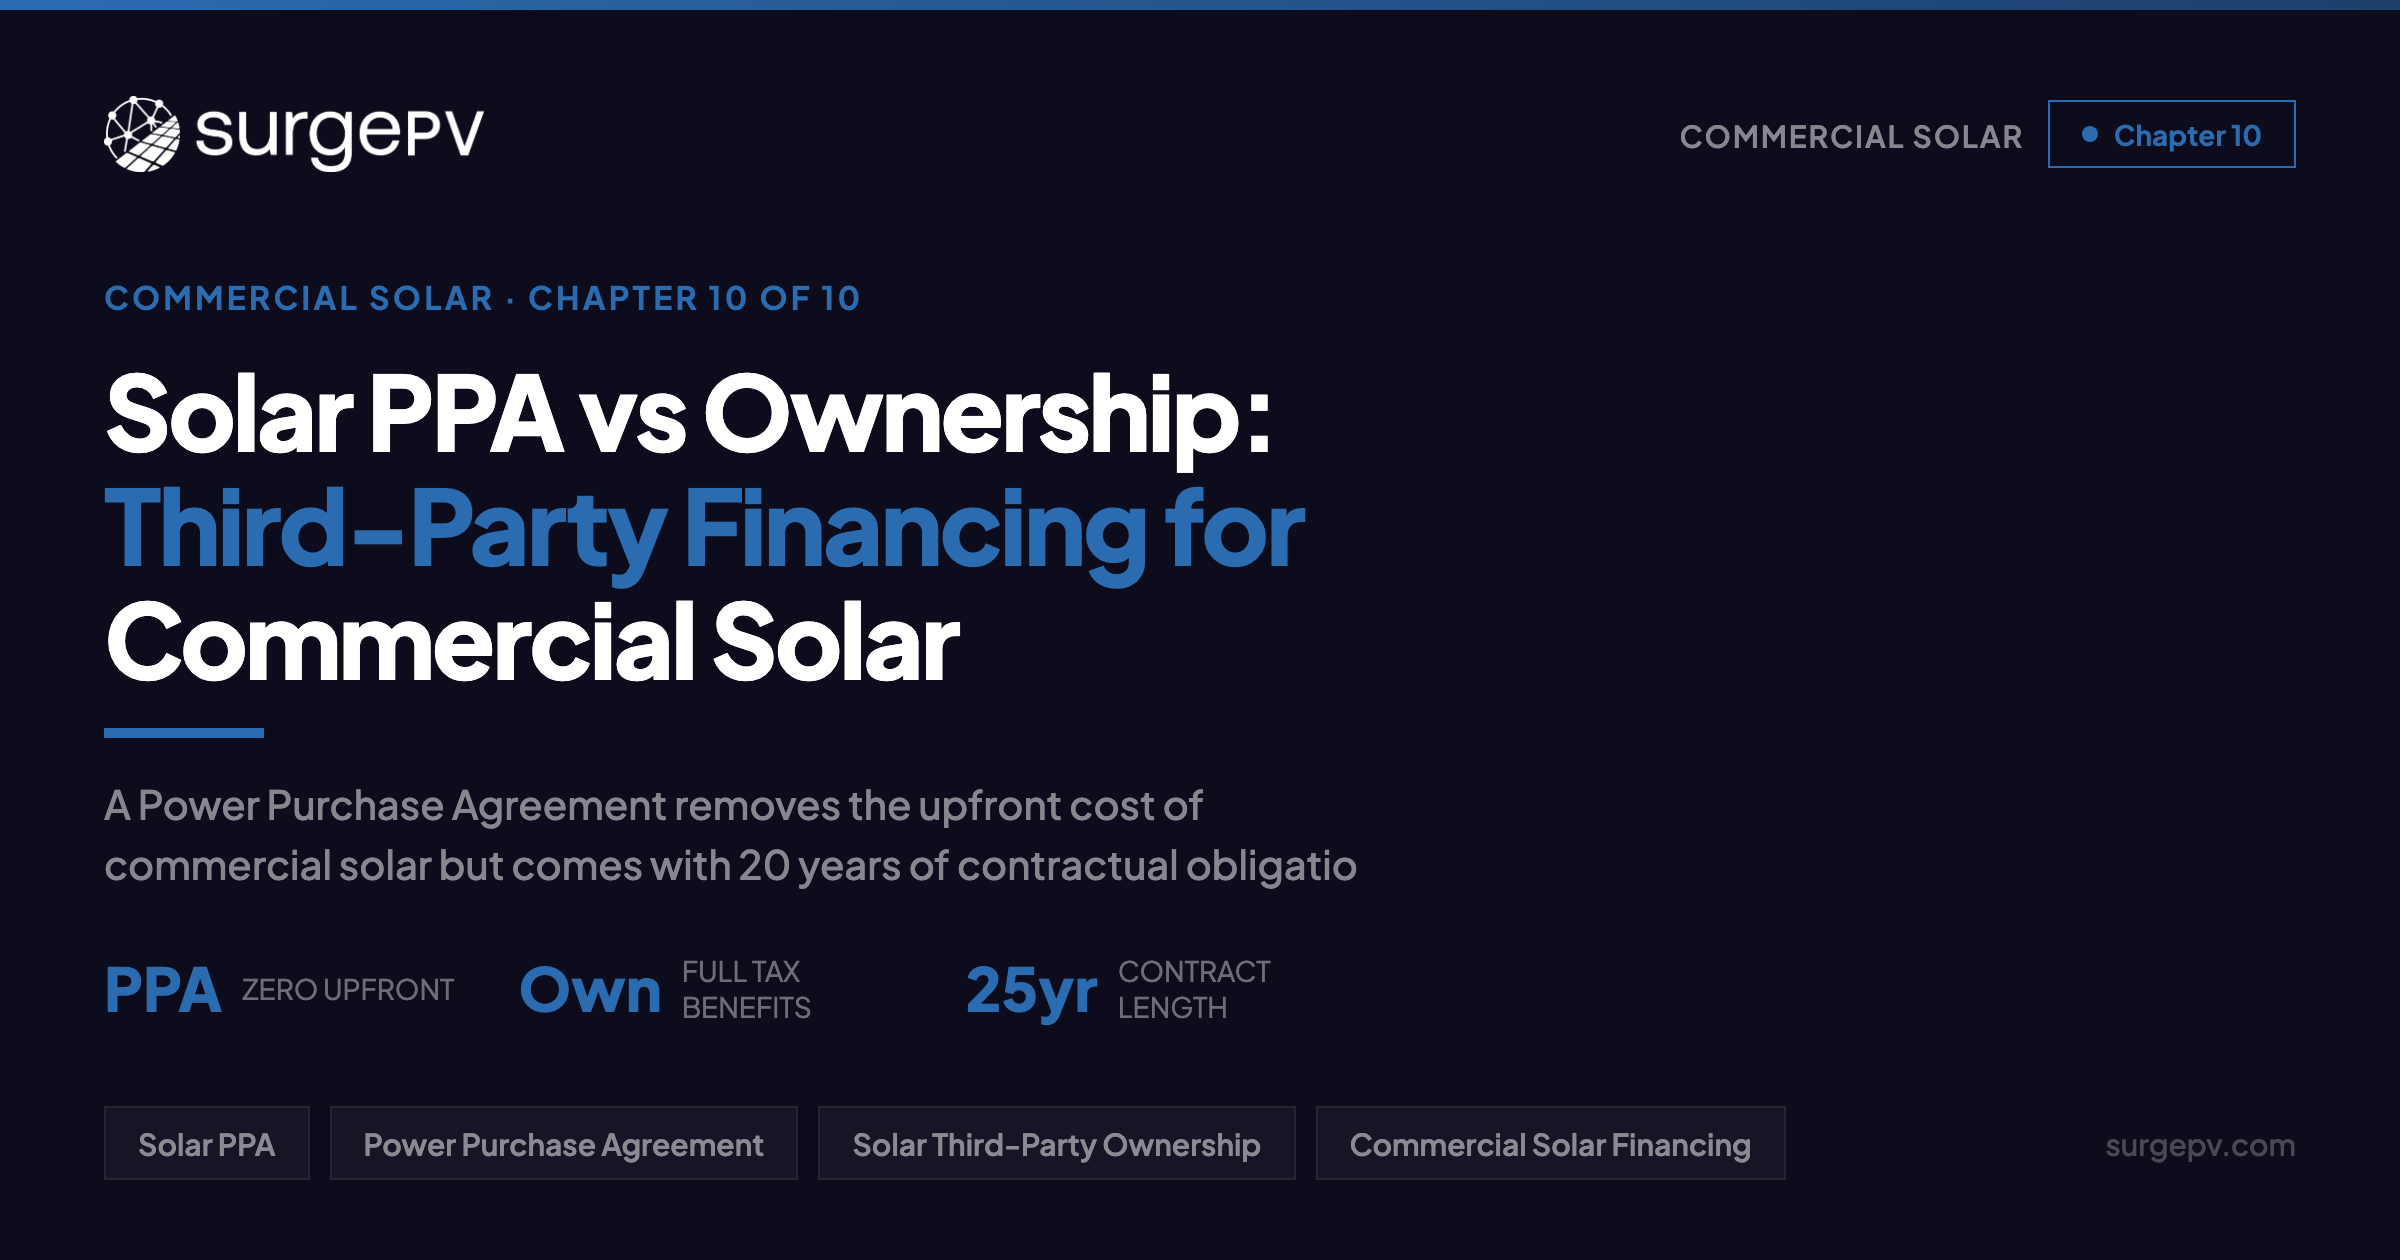
Task: Expand the COMMERCIAL SOLAR header section
Action: [x=1852, y=136]
